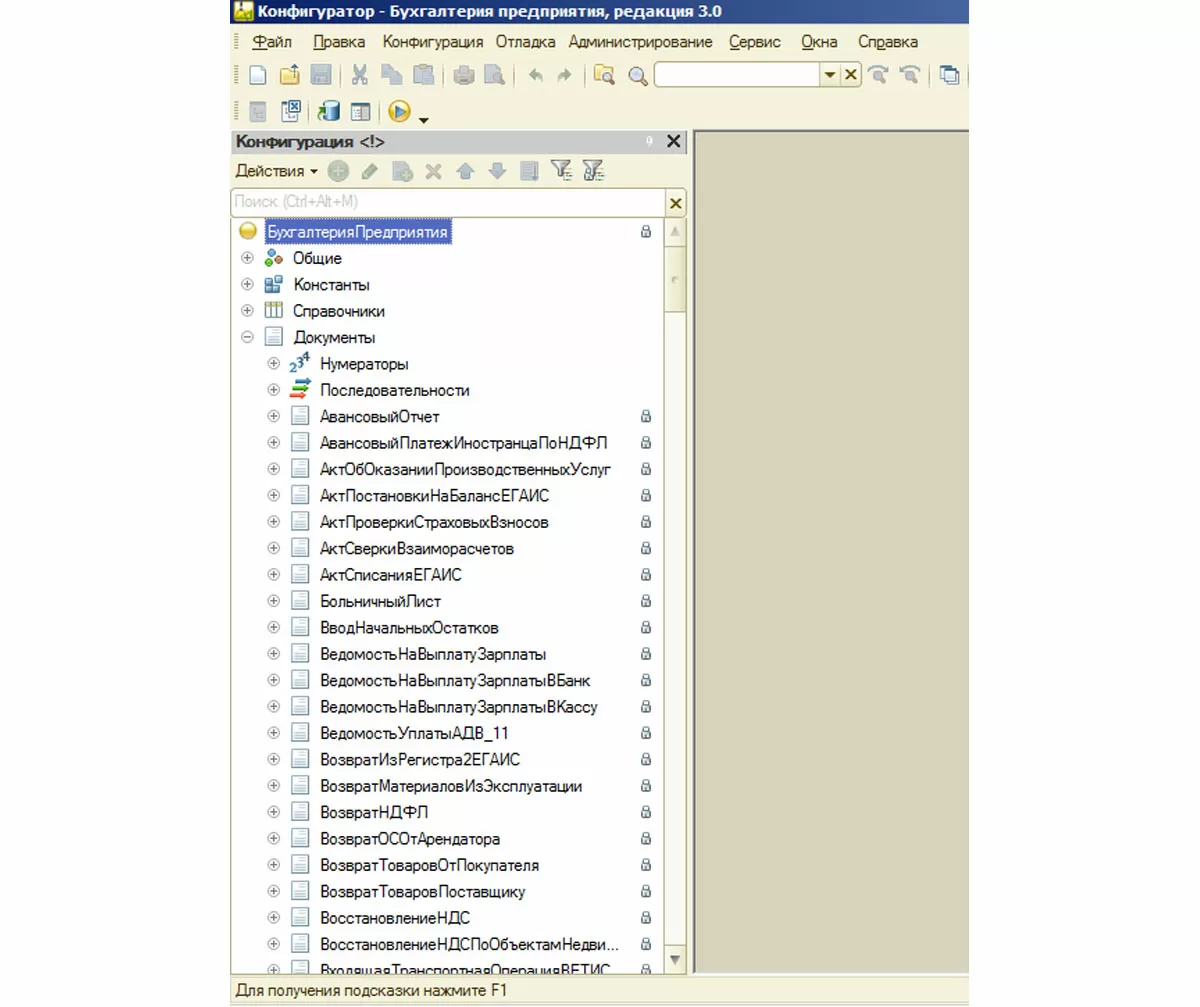Select the БухгалтерияПредприятия root node
Screen dimensions: 1200x1007
[358, 231]
